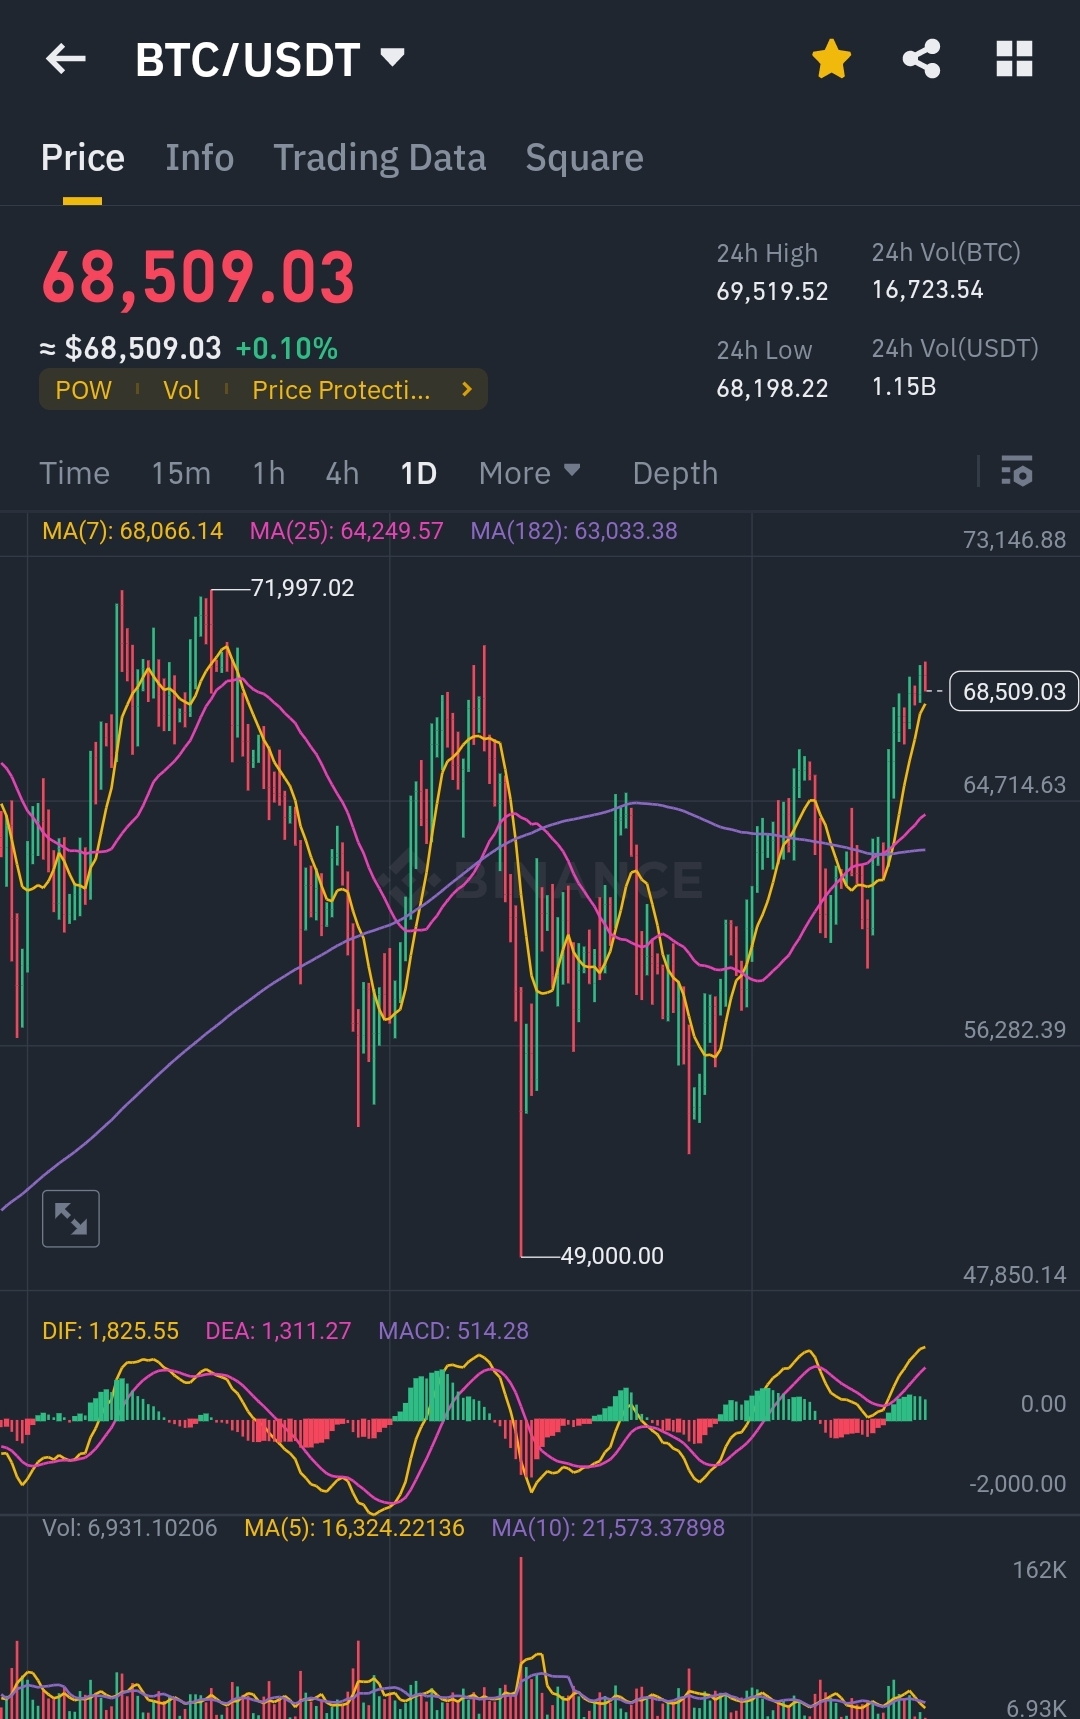Expand the POW Vol tags chevron
This screenshot has width=1080, height=1719.
click(x=466, y=389)
